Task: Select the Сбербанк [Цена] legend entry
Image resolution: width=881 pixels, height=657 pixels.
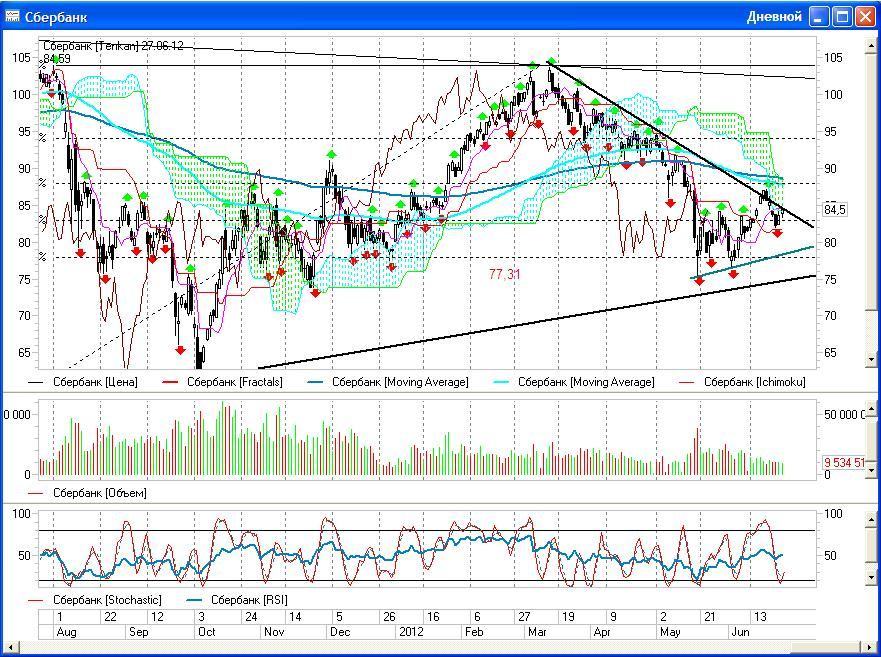Action: (x=83, y=382)
